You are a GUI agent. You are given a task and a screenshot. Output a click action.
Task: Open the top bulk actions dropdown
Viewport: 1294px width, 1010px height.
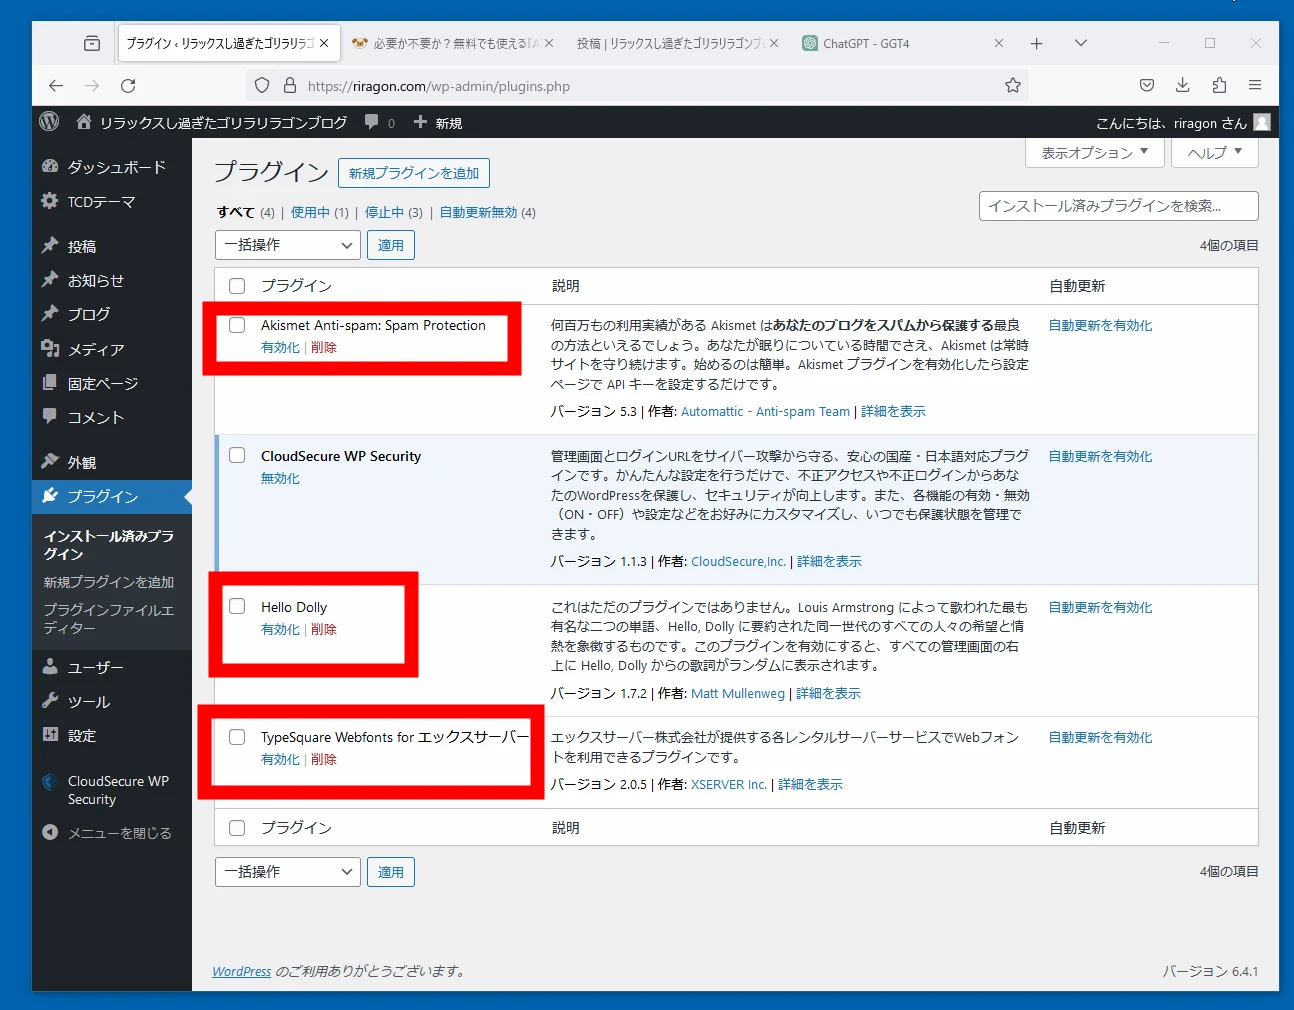pos(287,245)
